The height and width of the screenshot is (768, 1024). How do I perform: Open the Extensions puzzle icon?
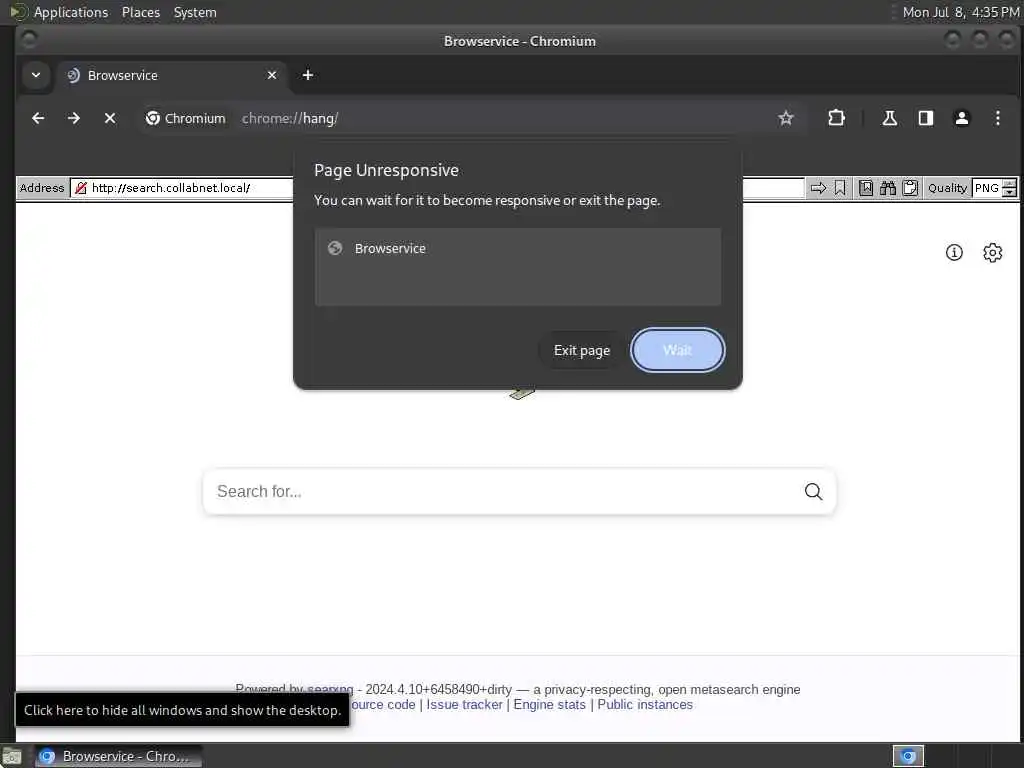[836, 118]
